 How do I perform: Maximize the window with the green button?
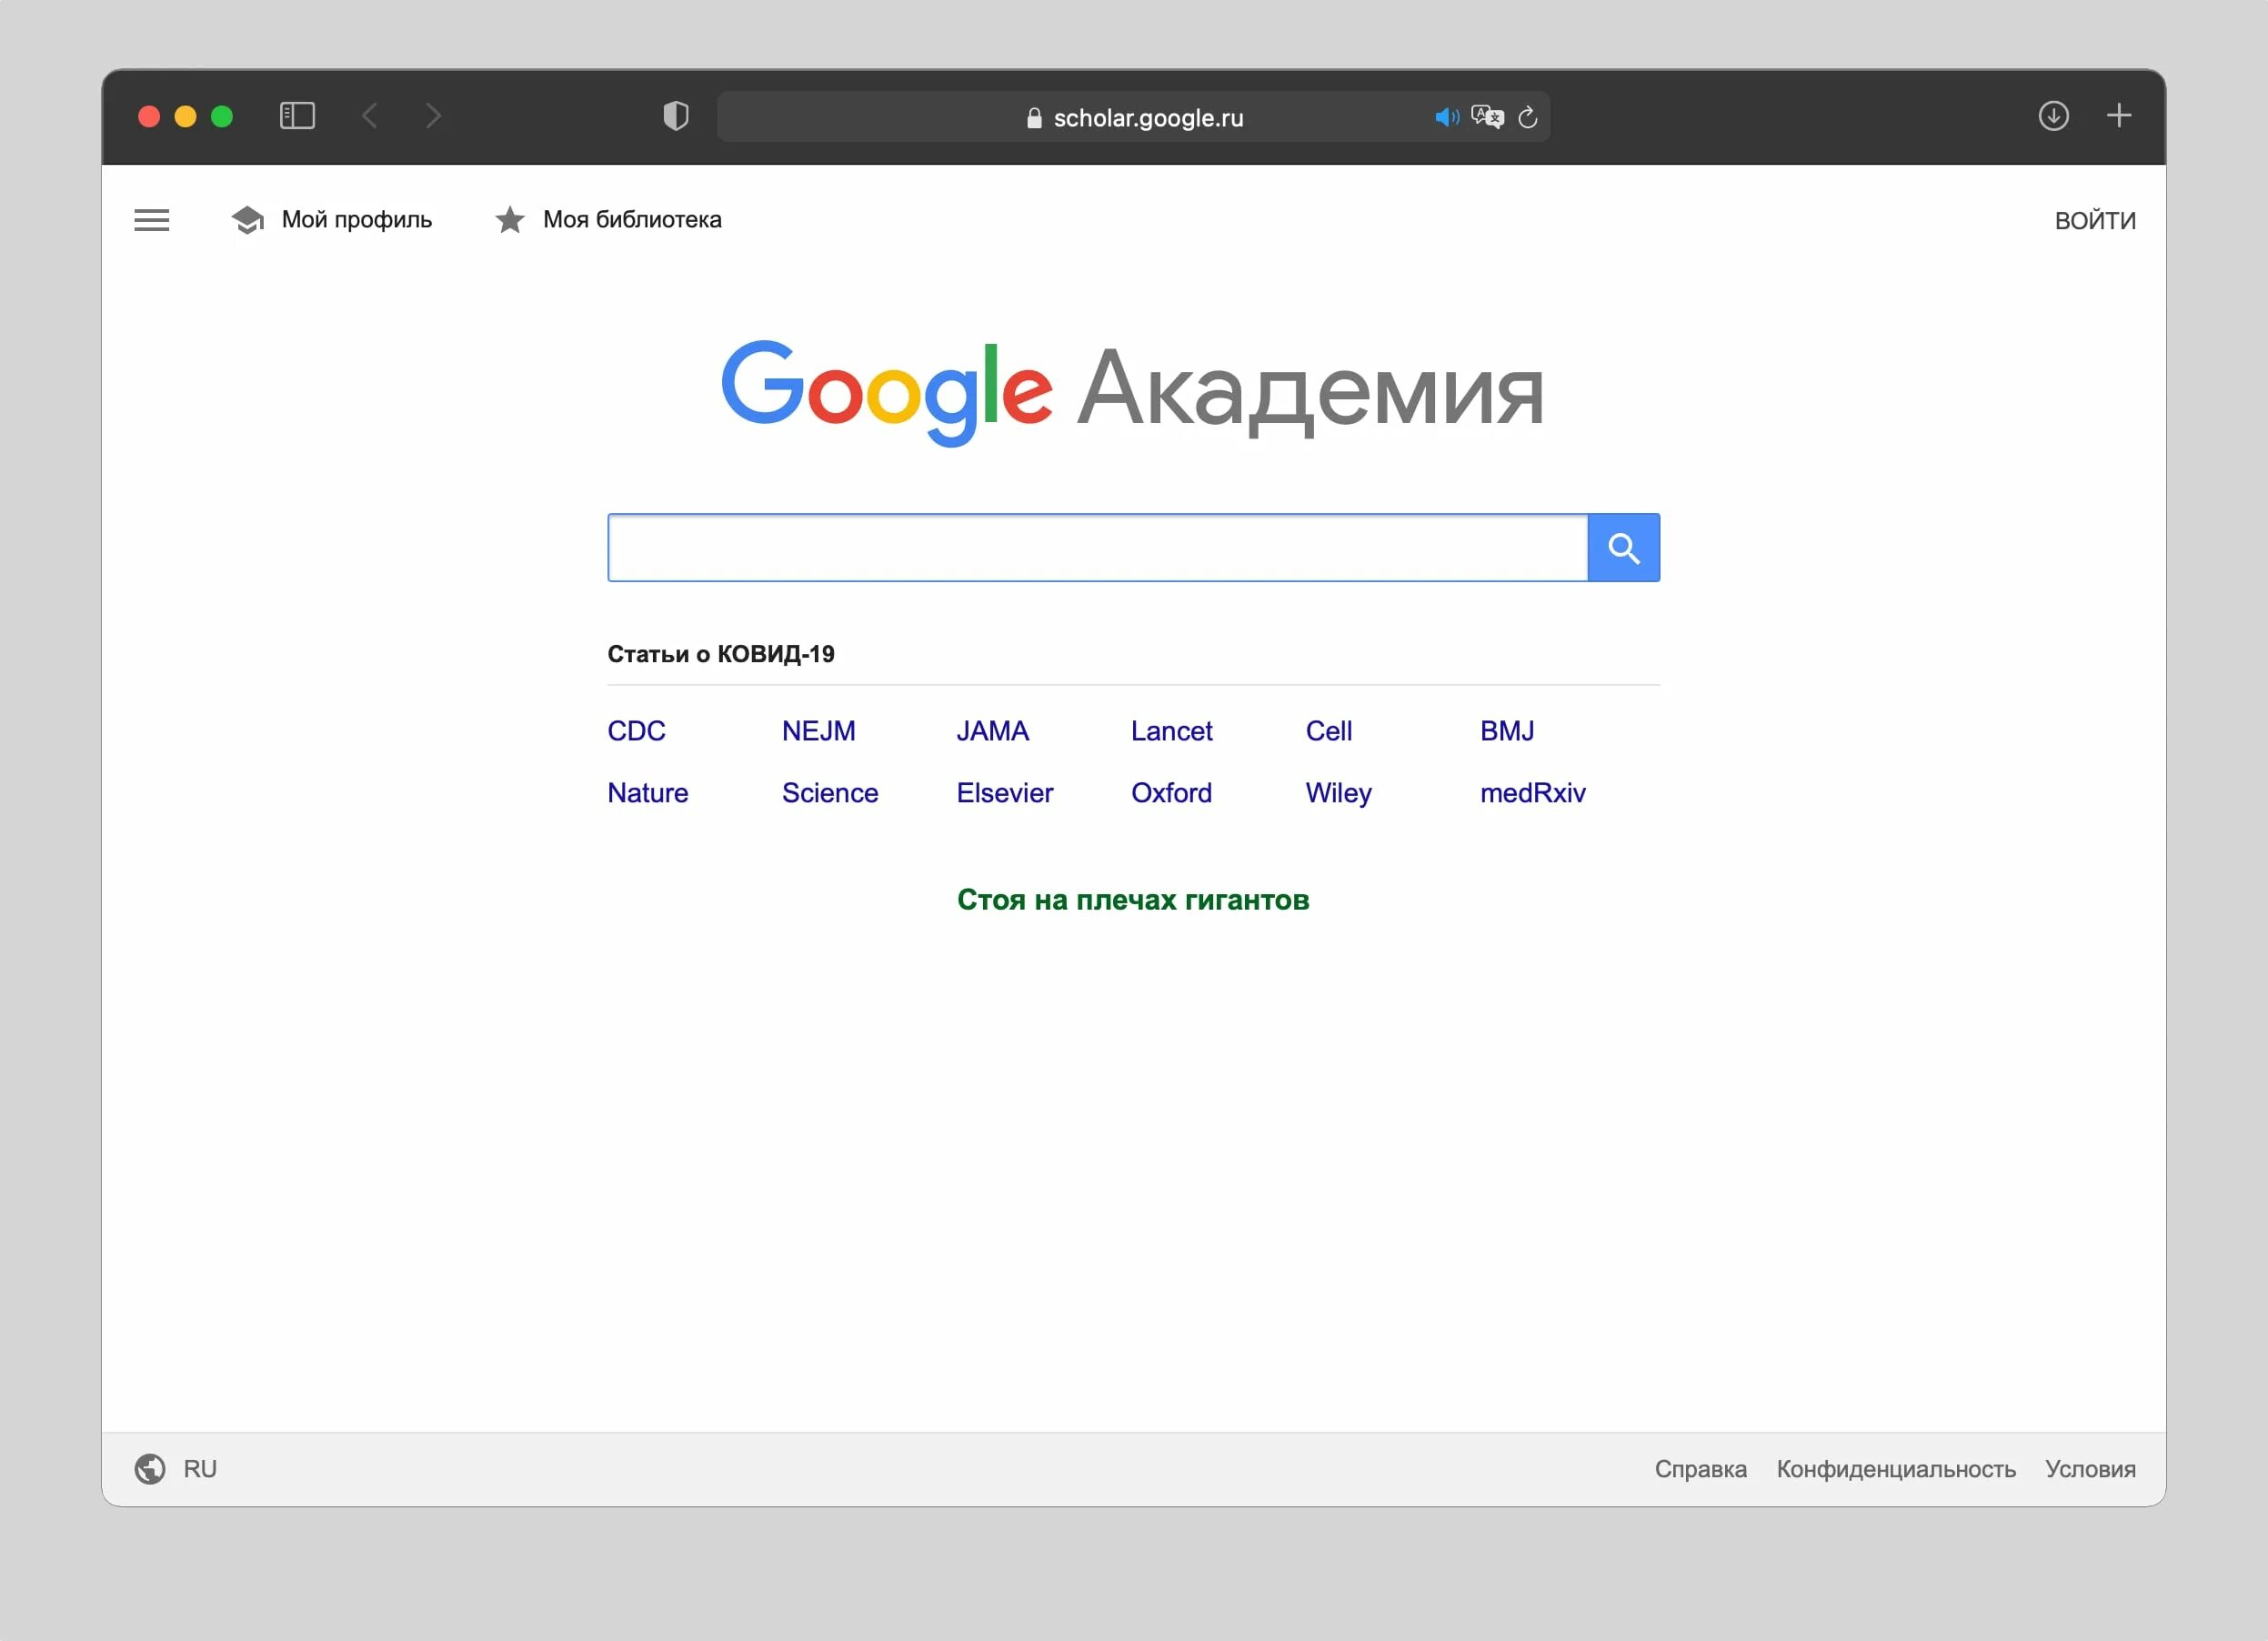[x=222, y=116]
